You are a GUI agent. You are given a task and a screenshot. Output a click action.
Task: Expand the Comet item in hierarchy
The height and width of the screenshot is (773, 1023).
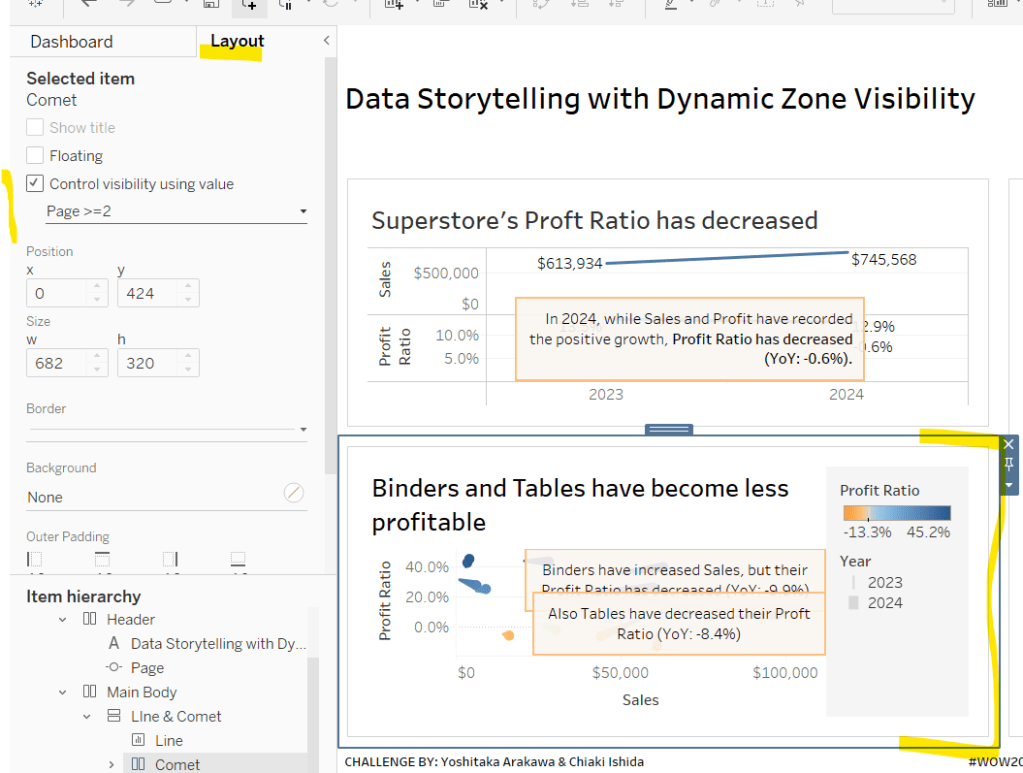(111, 765)
